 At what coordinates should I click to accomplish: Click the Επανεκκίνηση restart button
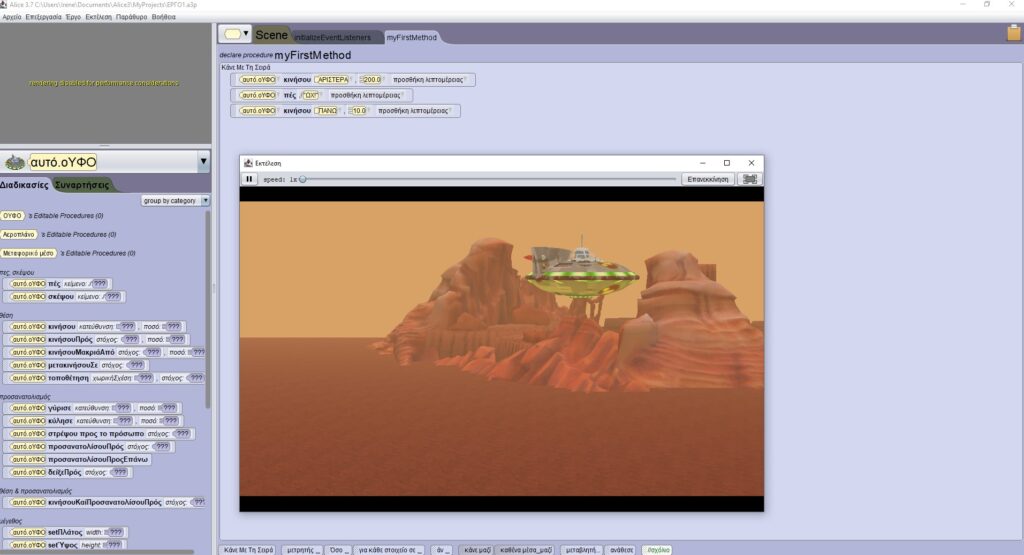(708, 179)
